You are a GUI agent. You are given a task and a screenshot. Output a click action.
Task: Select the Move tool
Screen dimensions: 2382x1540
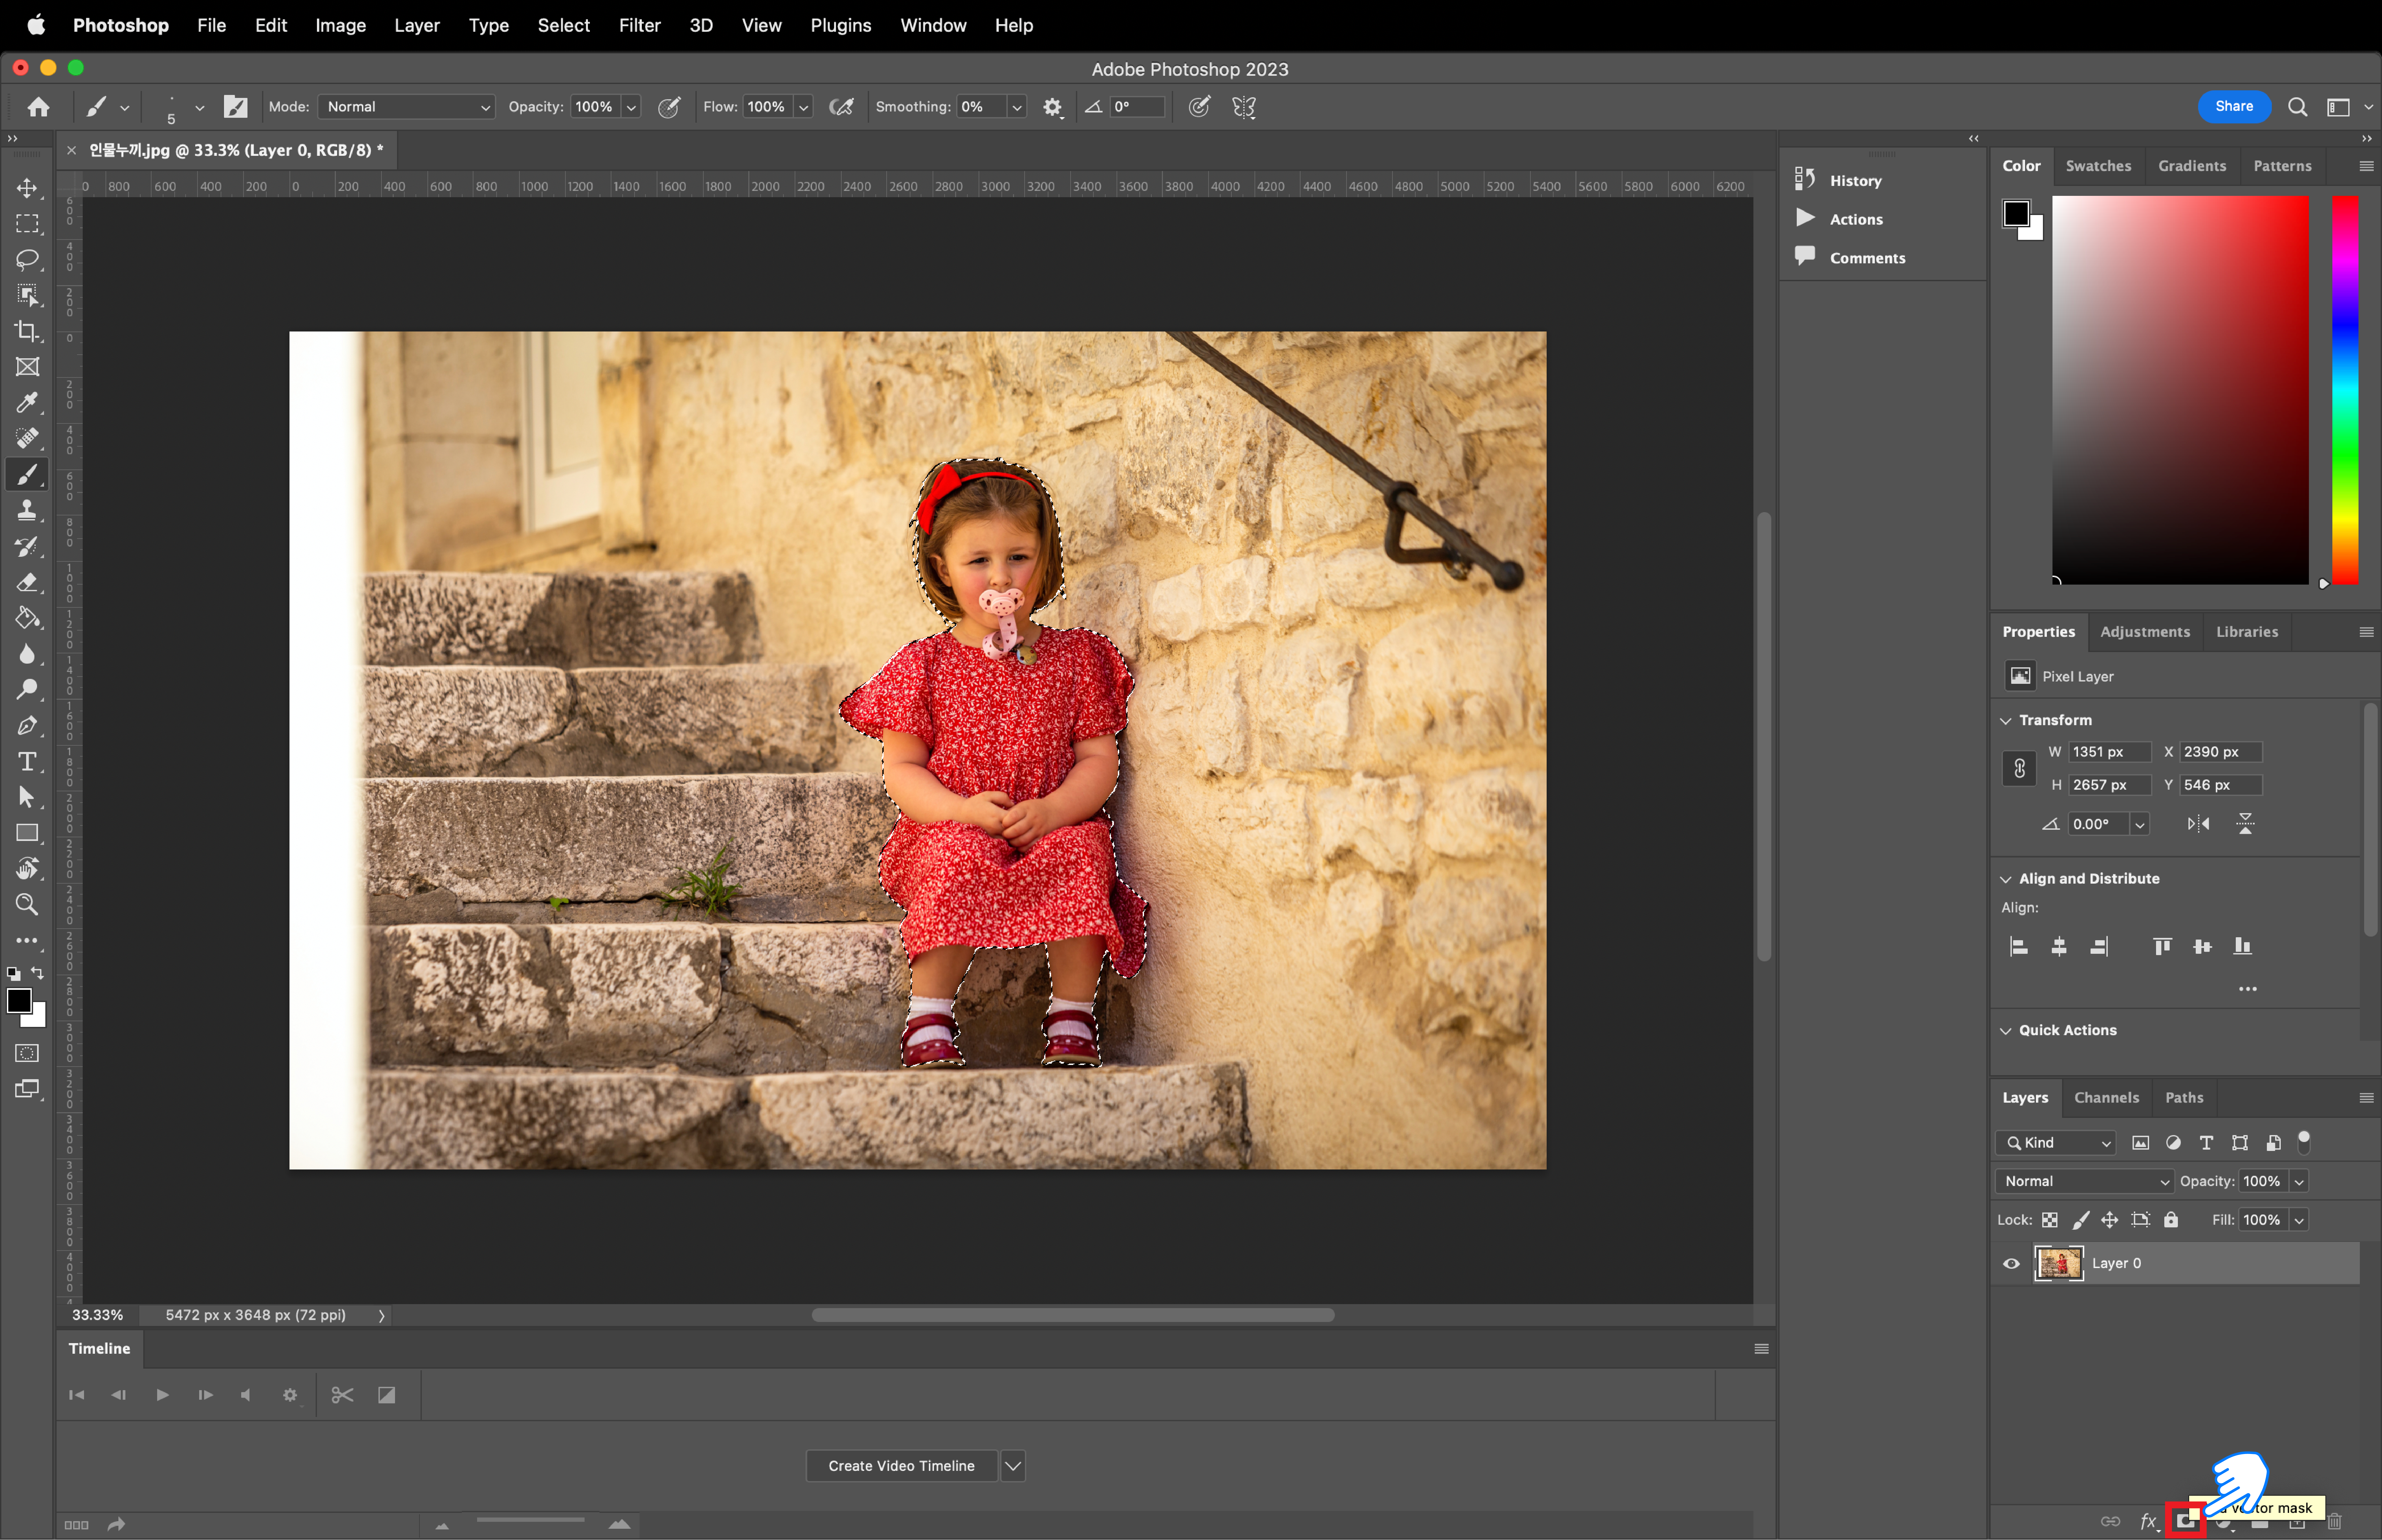(x=27, y=188)
